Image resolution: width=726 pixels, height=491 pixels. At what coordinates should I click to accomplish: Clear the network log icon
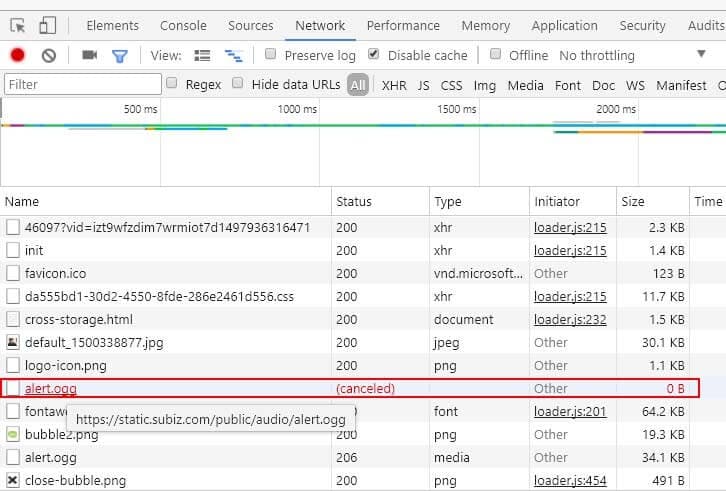tap(49, 56)
